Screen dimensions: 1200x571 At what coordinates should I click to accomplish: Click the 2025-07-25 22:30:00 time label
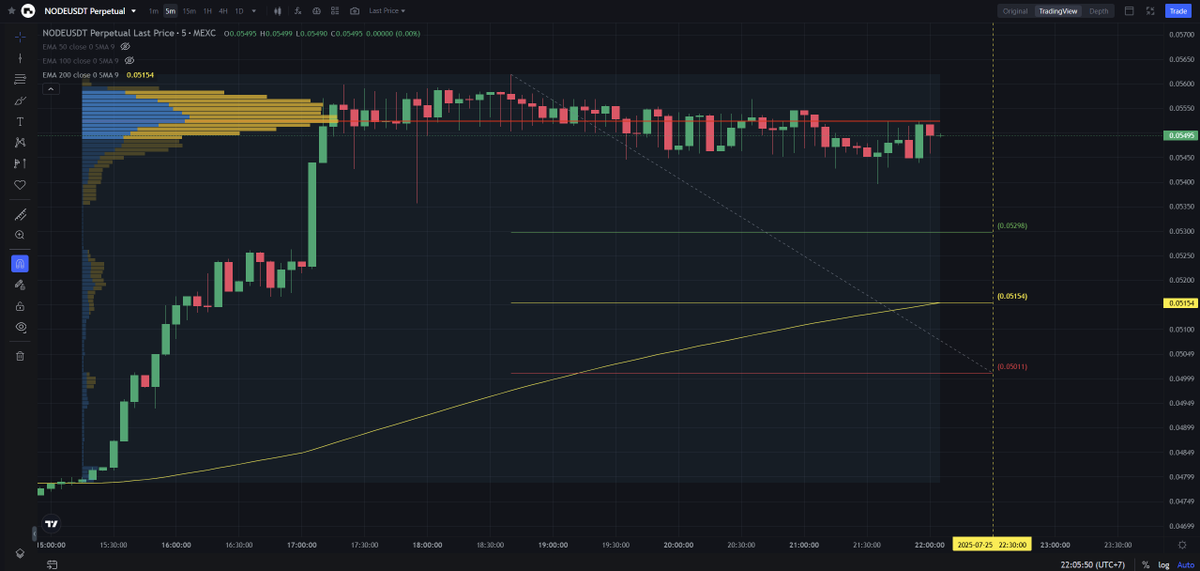(992, 545)
